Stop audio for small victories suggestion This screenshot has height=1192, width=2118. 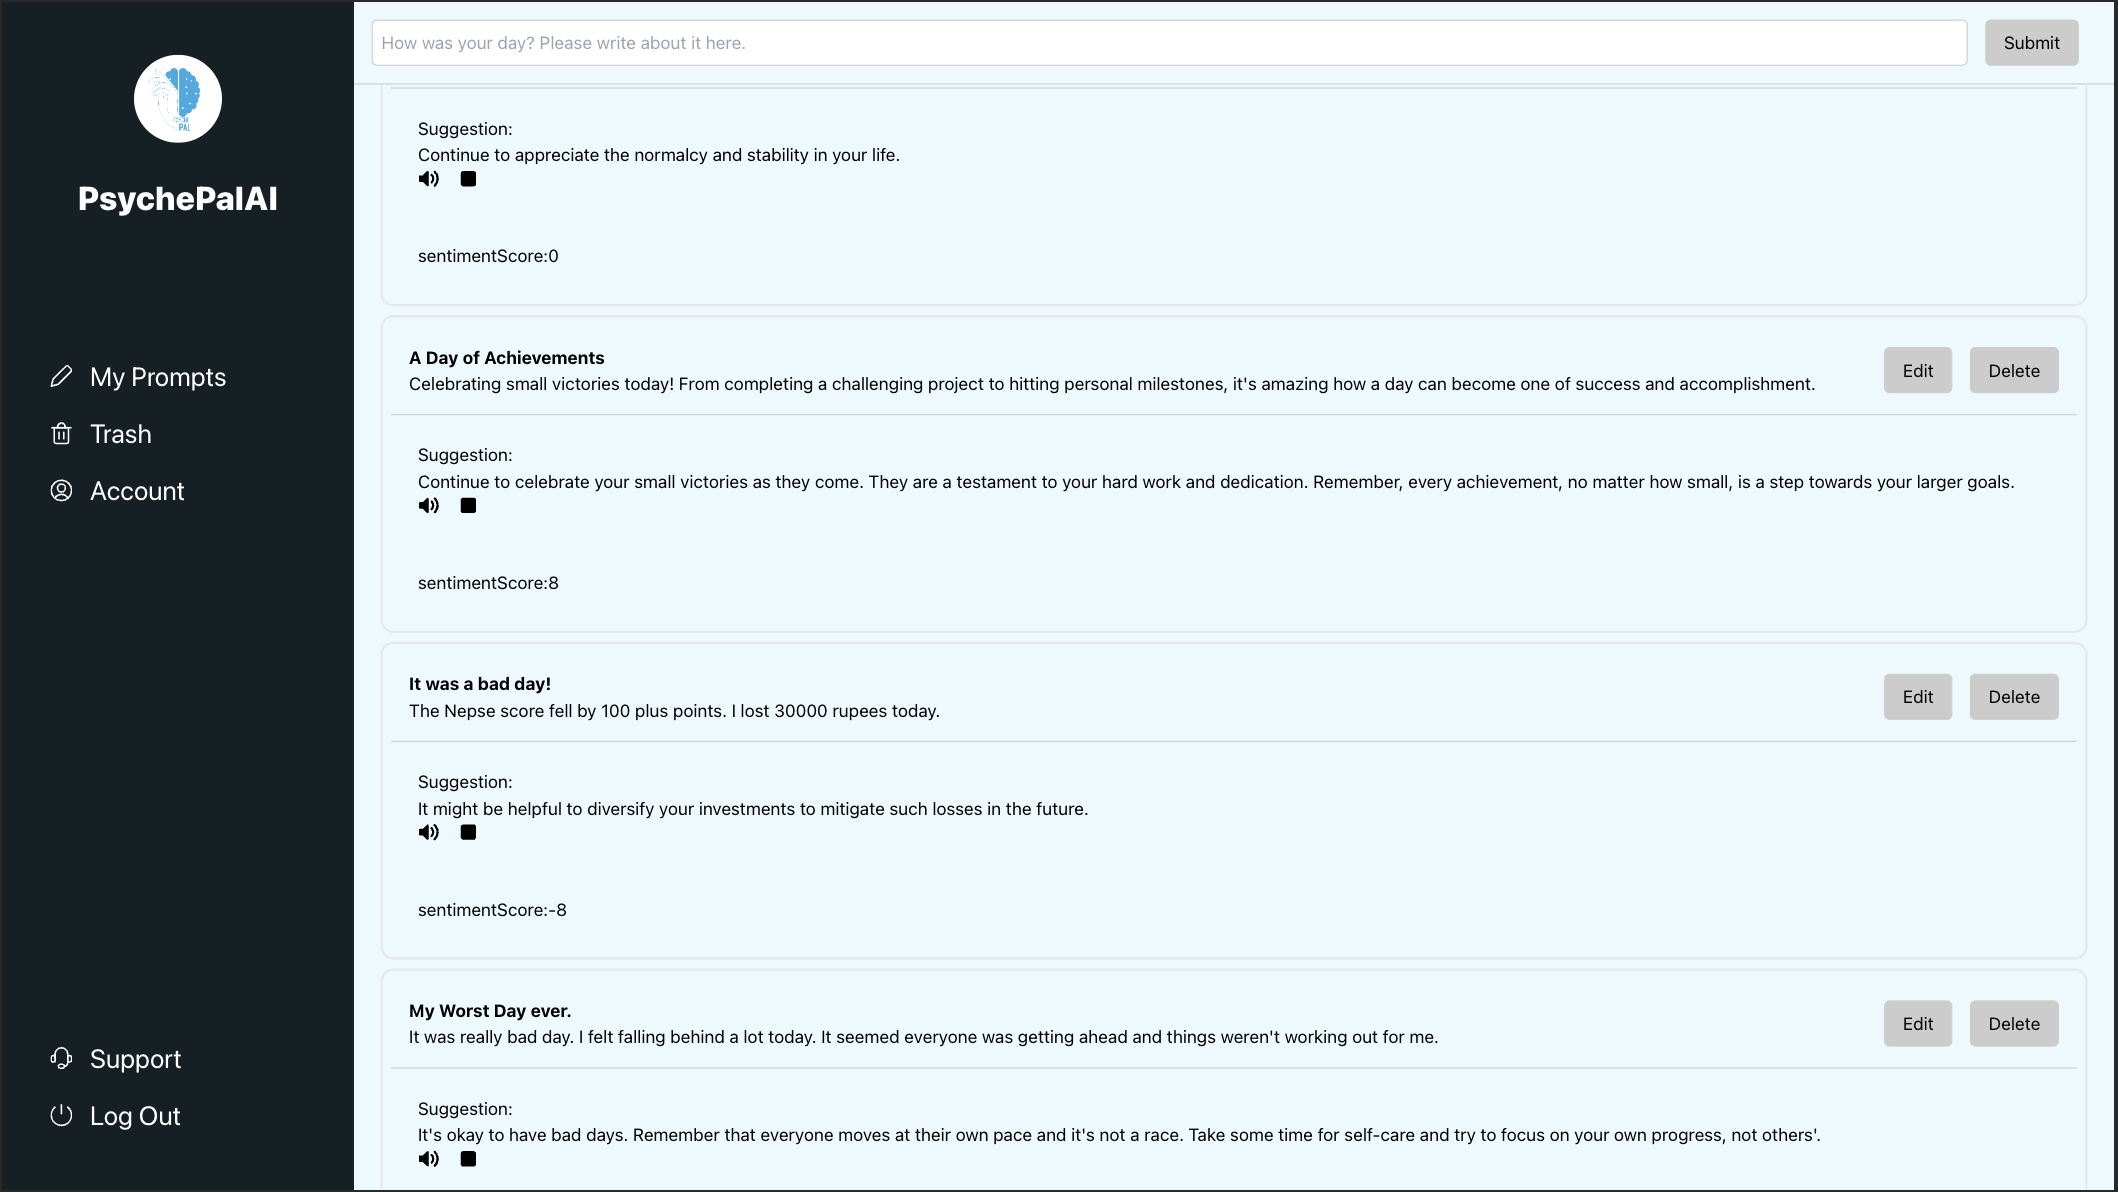coord(468,506)
